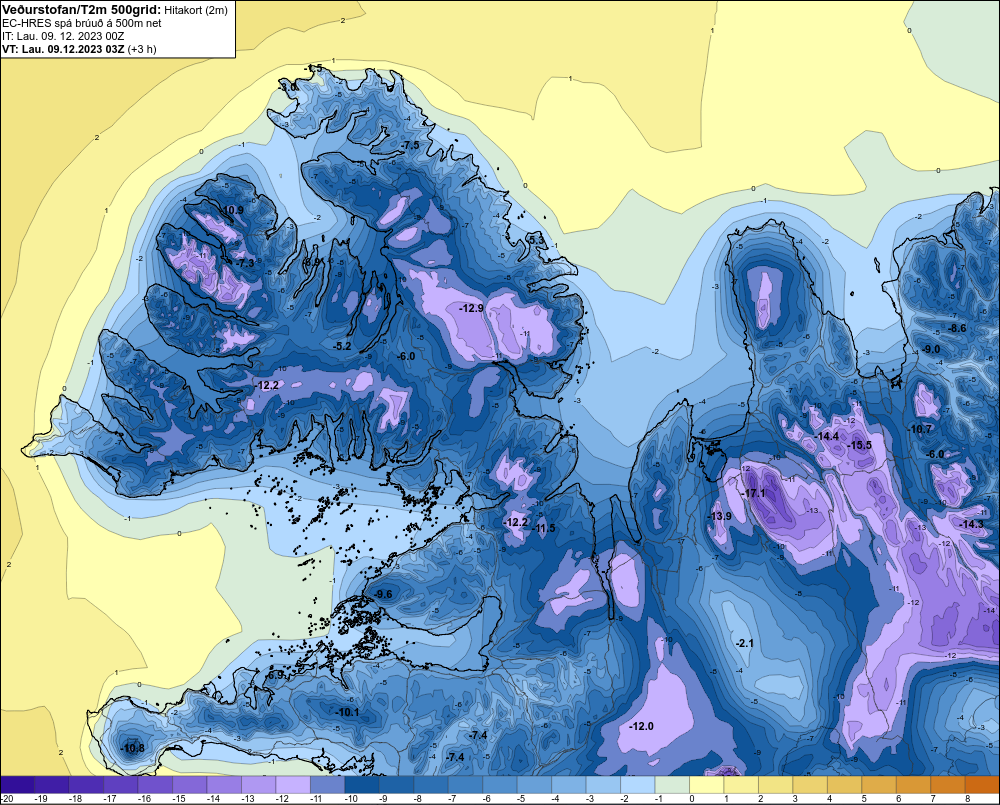The width and height of the screenshot is (1000, 805).
Task: Click the -10.1 temperature value on the map
Action: (x=348, y=713)
